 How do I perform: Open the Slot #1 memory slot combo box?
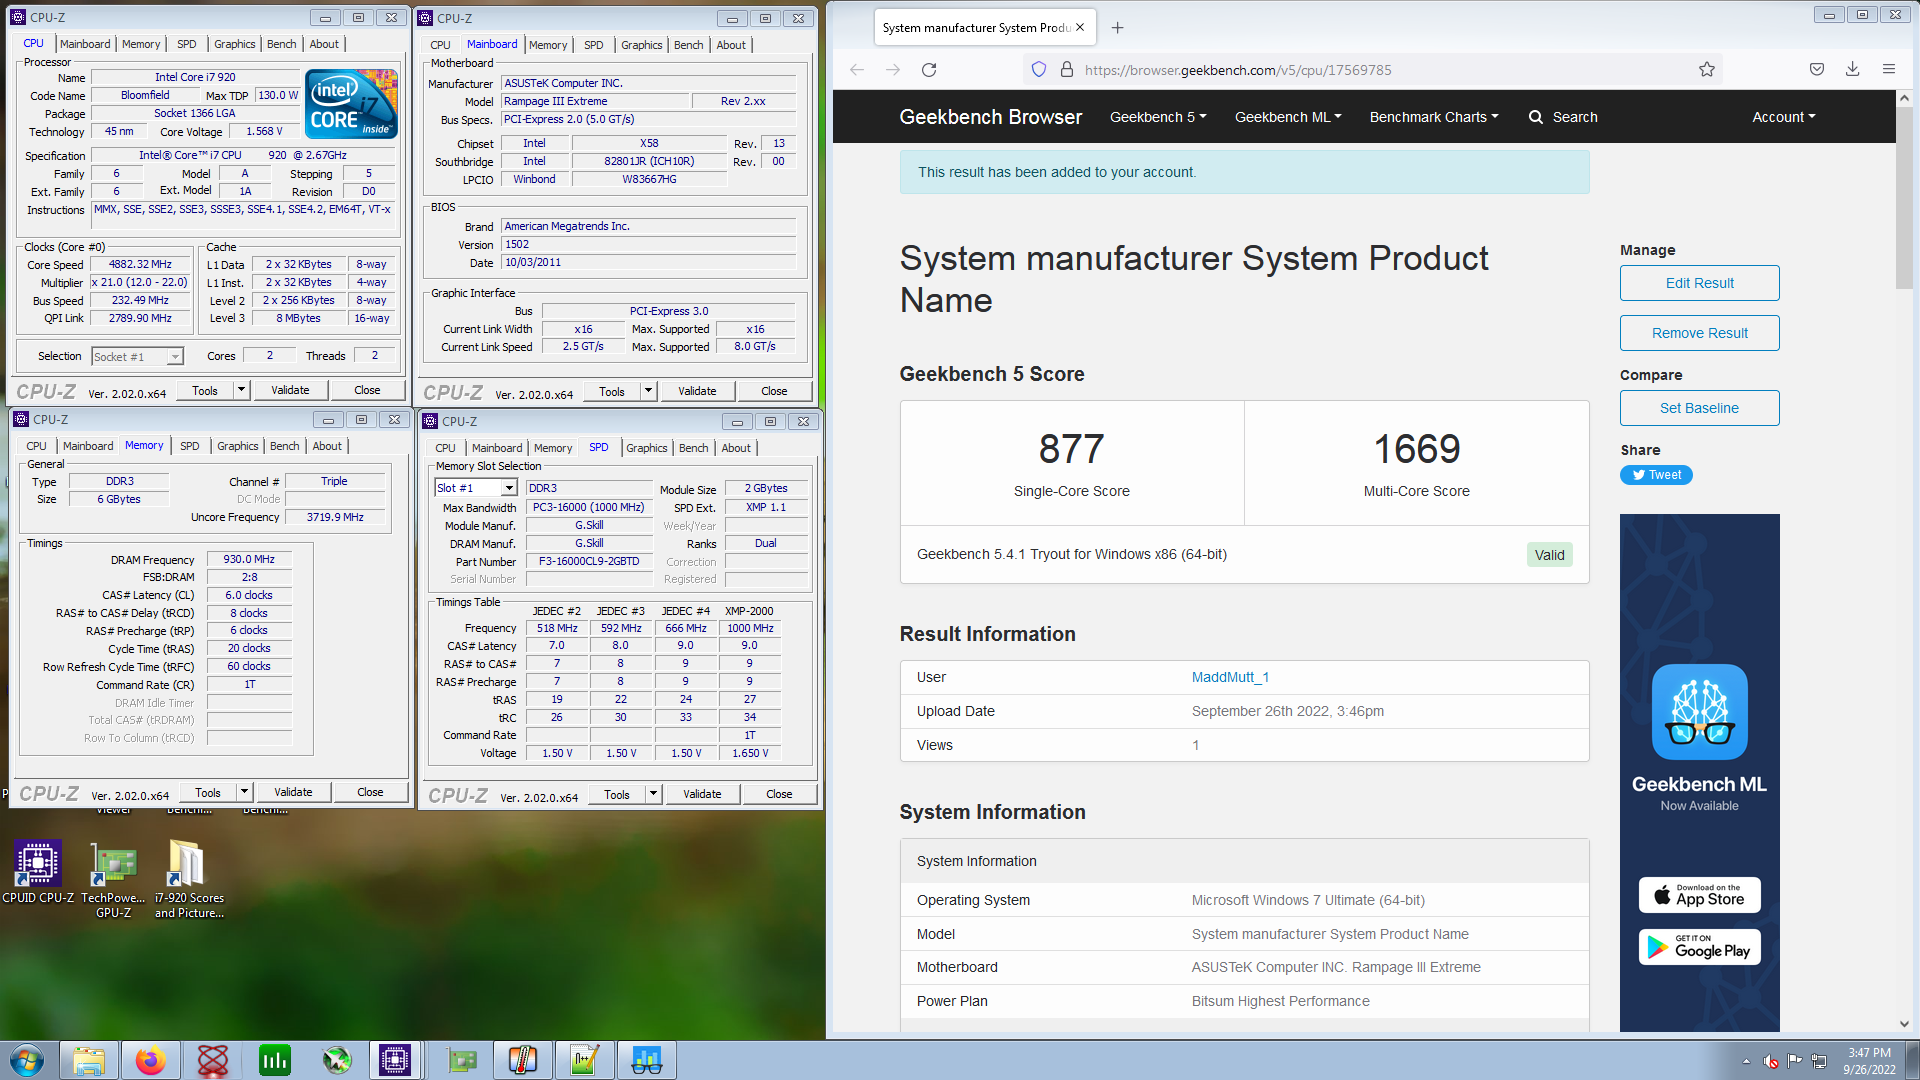pyautogui.click(x=476, y=488)
